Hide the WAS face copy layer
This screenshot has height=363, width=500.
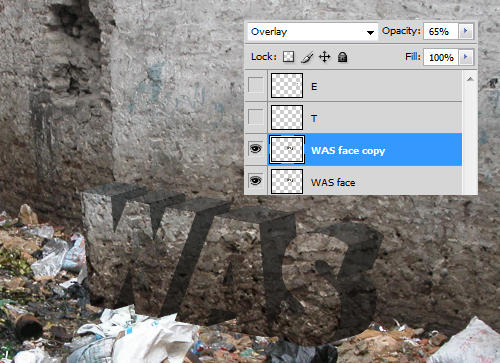point(256,149)
